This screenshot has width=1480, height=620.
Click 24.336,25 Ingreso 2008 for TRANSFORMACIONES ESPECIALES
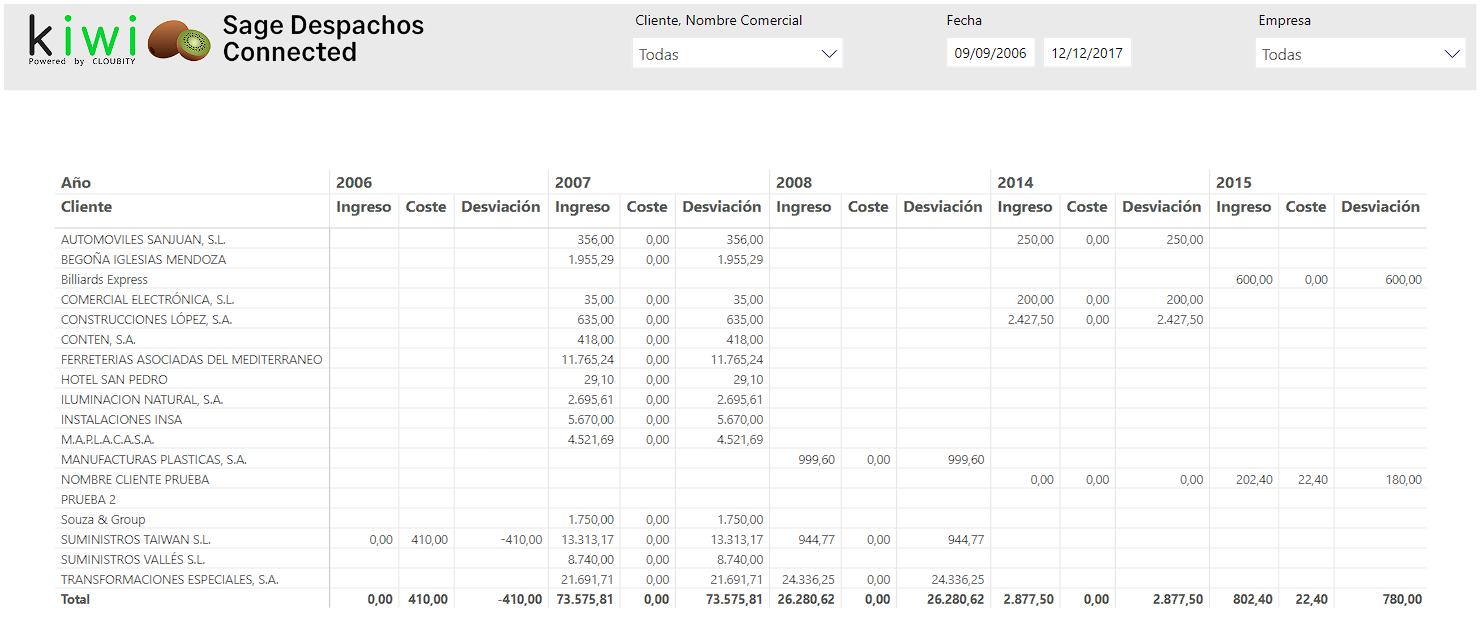coord(808,580)
